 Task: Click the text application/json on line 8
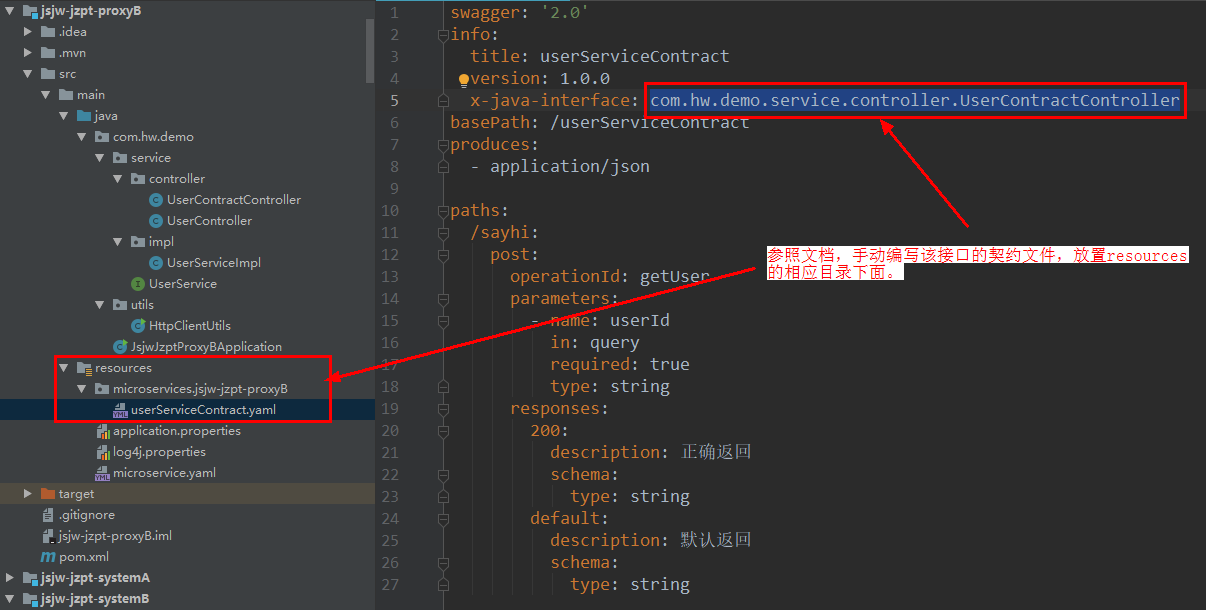pos(570,166)
